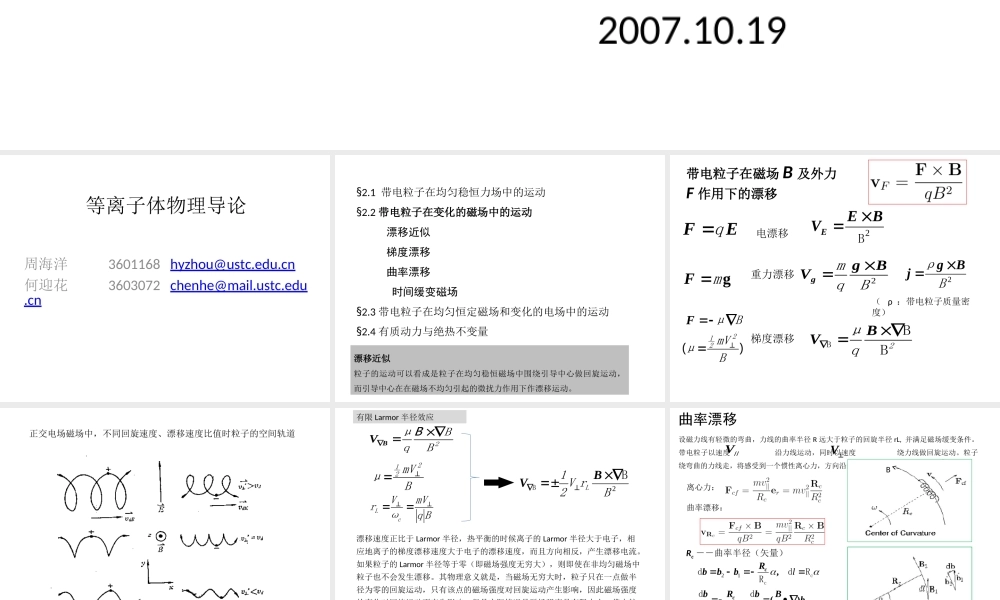Select outline line §2.3 带电粒子在均匀恒定磁场和变化的电场中的运动
This screenshot has width=1000, height=600.
(483, 311)
